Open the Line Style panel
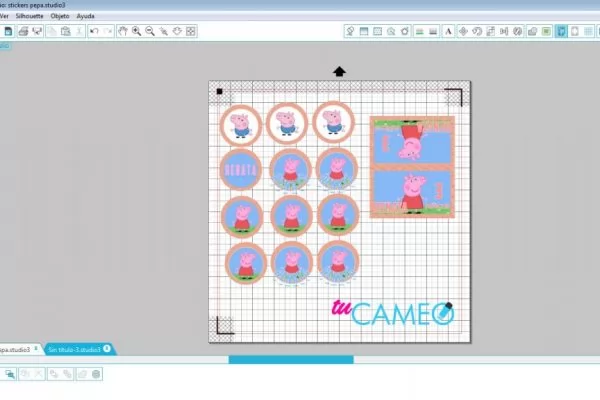The width and height of the screenshot is (600, 400). 433,31
